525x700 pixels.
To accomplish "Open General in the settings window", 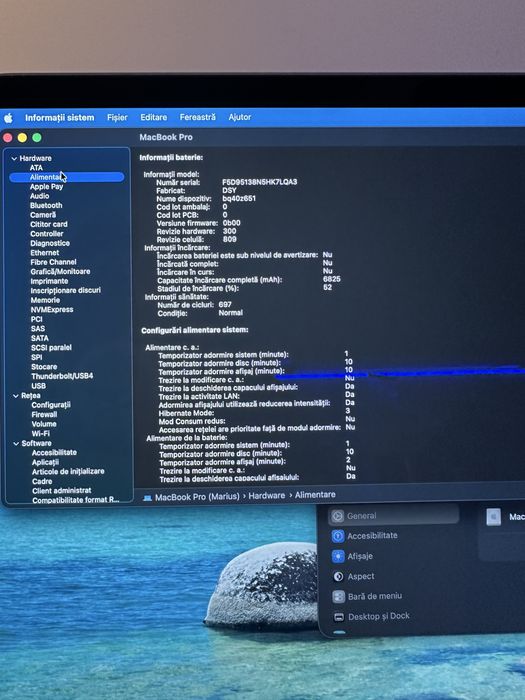I will click(394, 516).
